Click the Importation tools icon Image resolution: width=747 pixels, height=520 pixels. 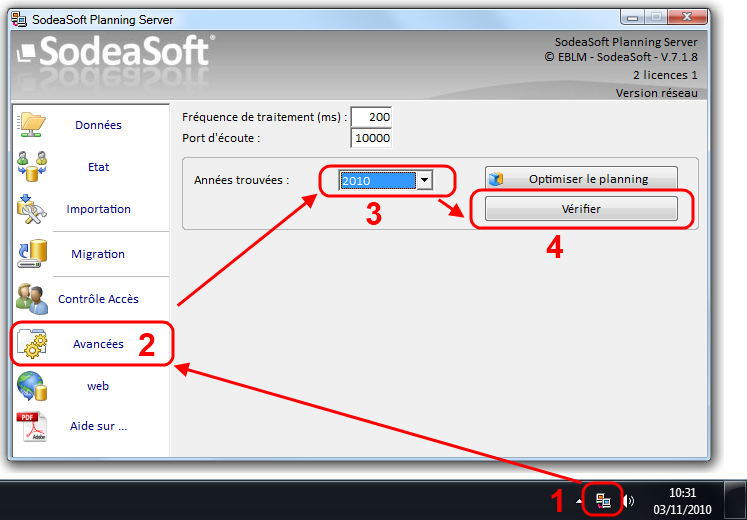pos(32,209)
